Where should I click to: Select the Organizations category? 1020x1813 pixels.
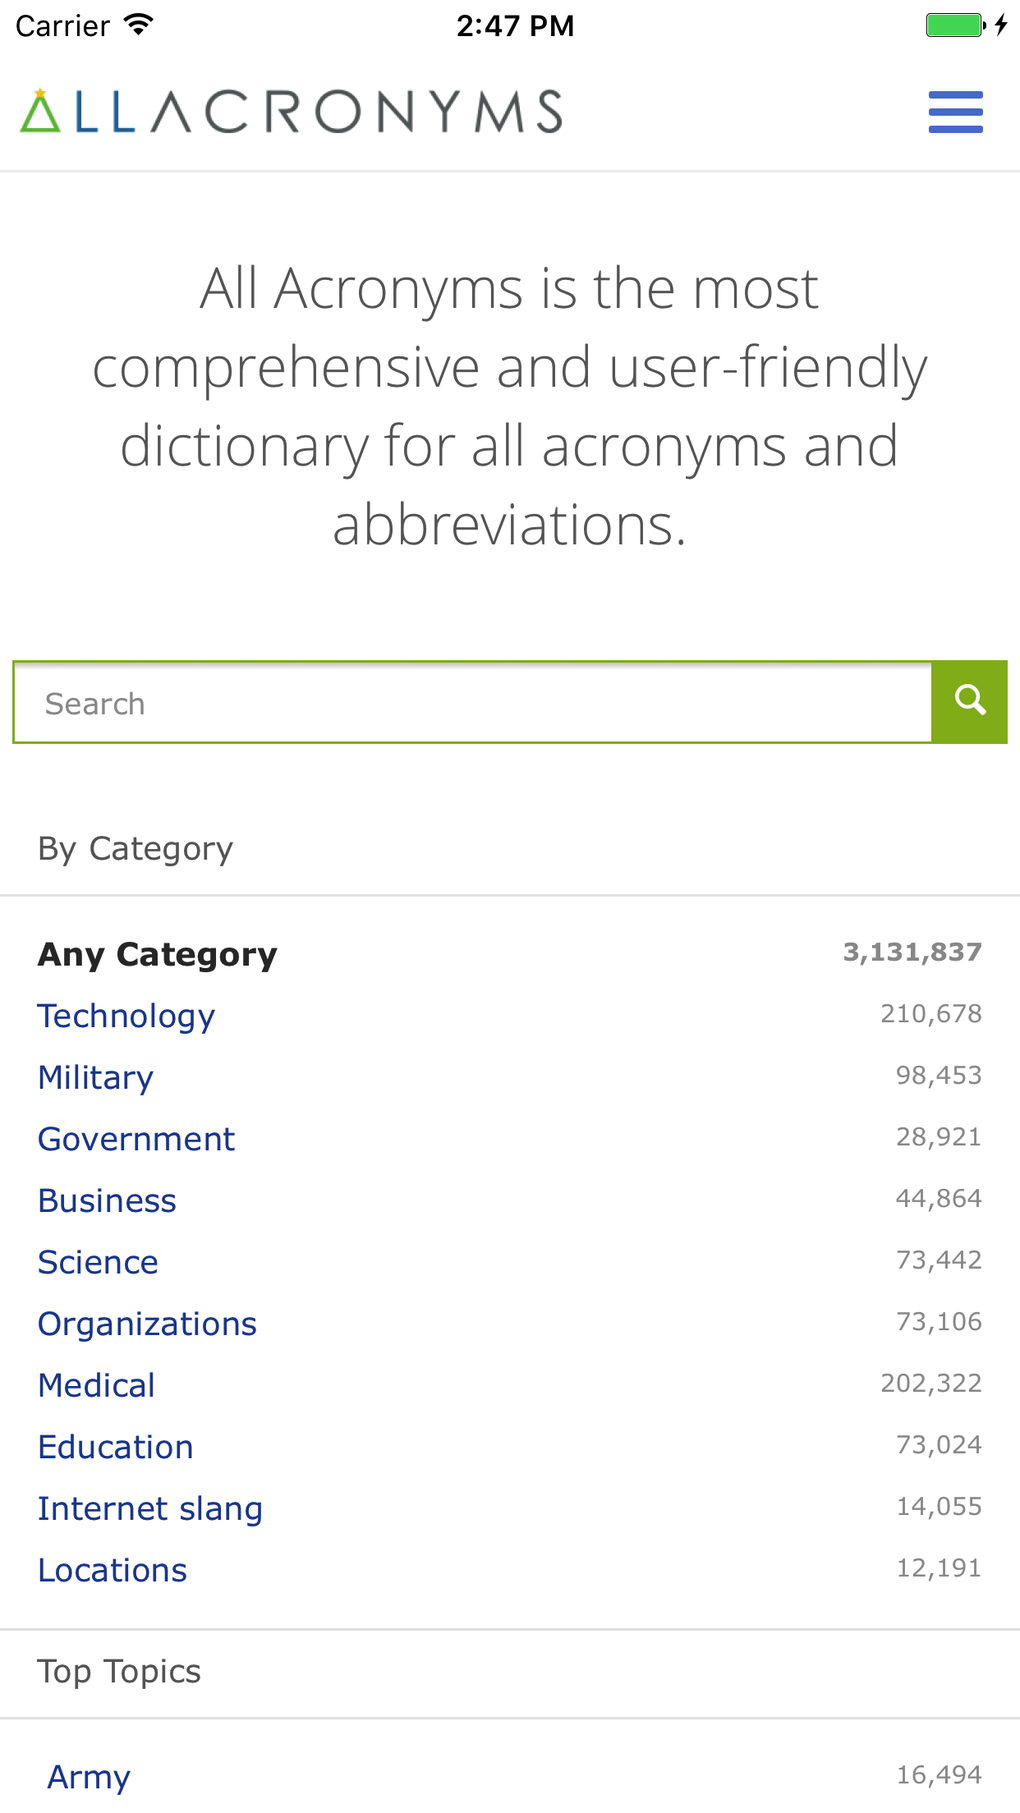[x=146, y=1323]
